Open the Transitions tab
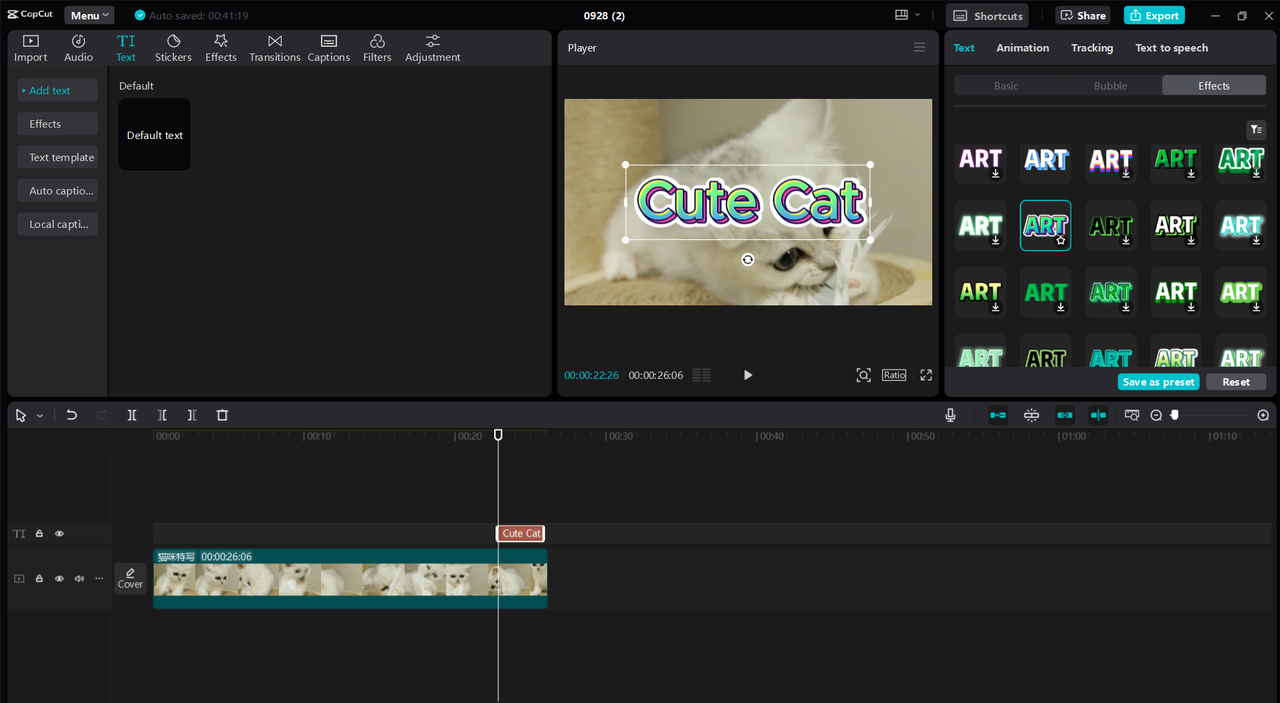Image resolution: width=1280 pixels, height=703 pixels. point(275,48)
